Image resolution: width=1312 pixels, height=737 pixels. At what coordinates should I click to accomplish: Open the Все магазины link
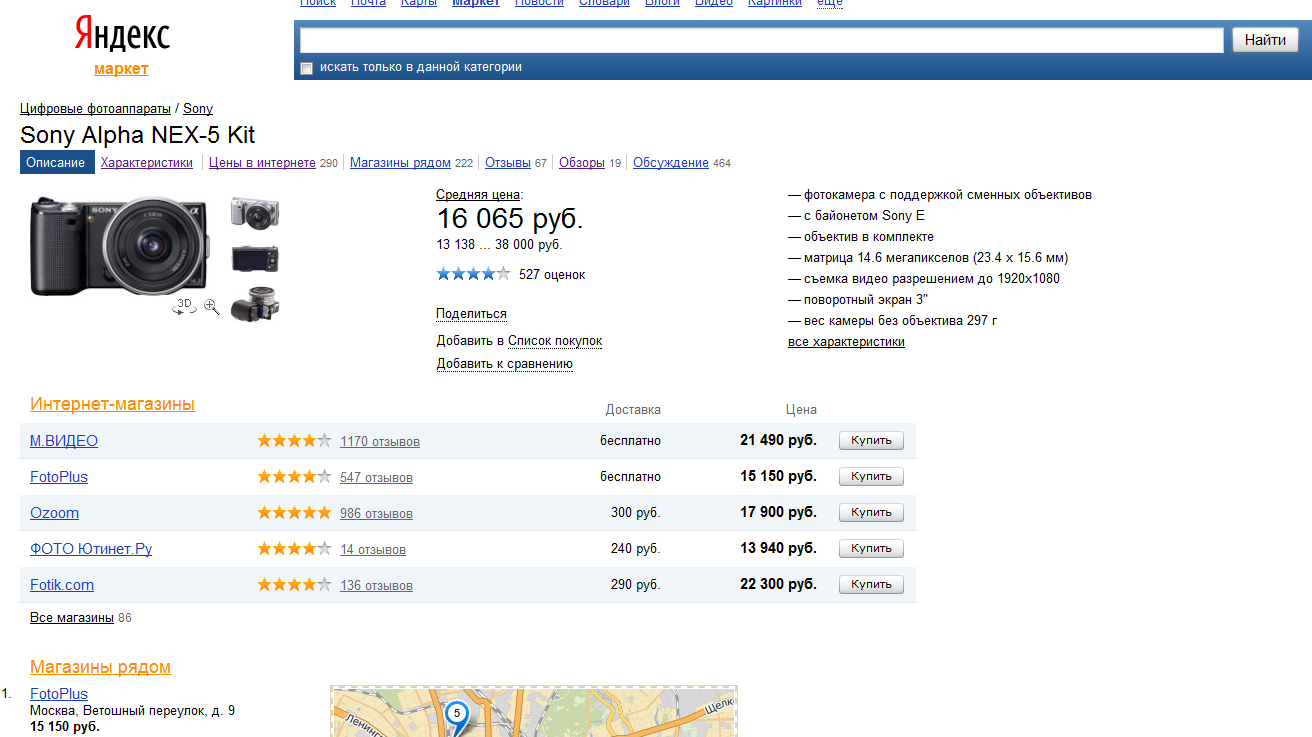point(72,618)
